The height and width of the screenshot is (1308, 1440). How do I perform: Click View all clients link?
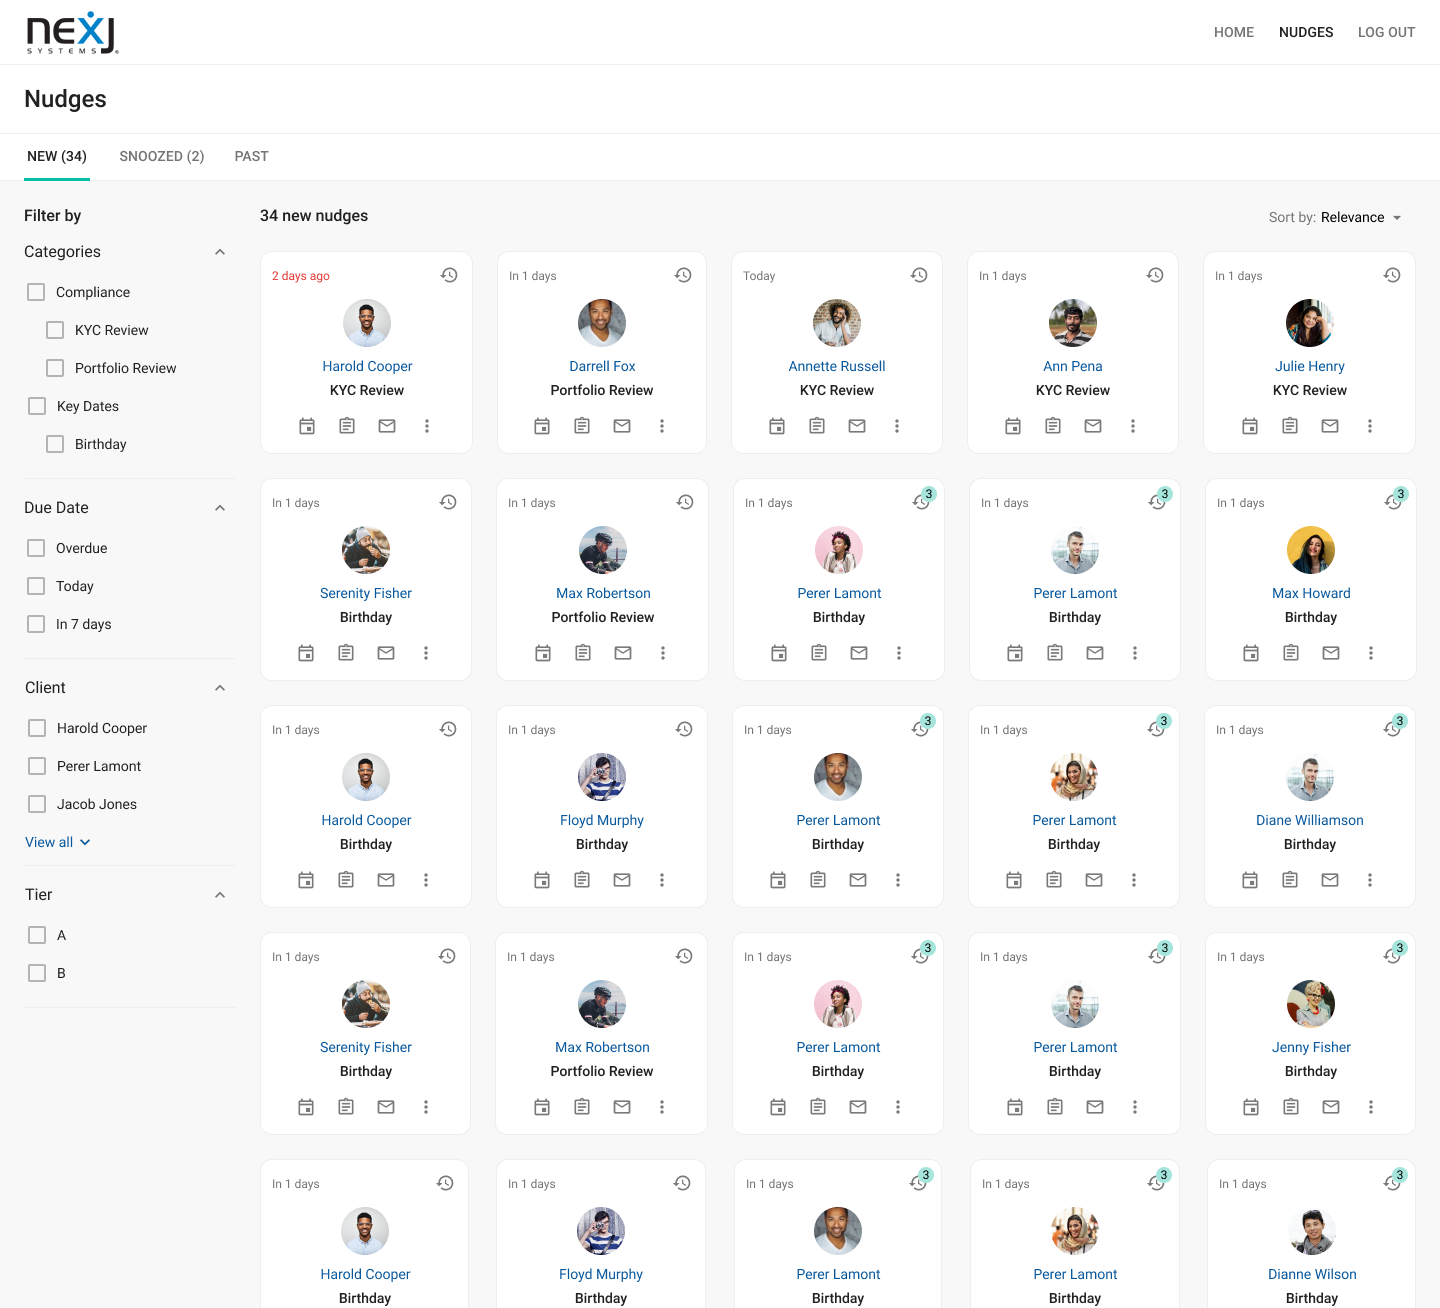tap(57, 842)
